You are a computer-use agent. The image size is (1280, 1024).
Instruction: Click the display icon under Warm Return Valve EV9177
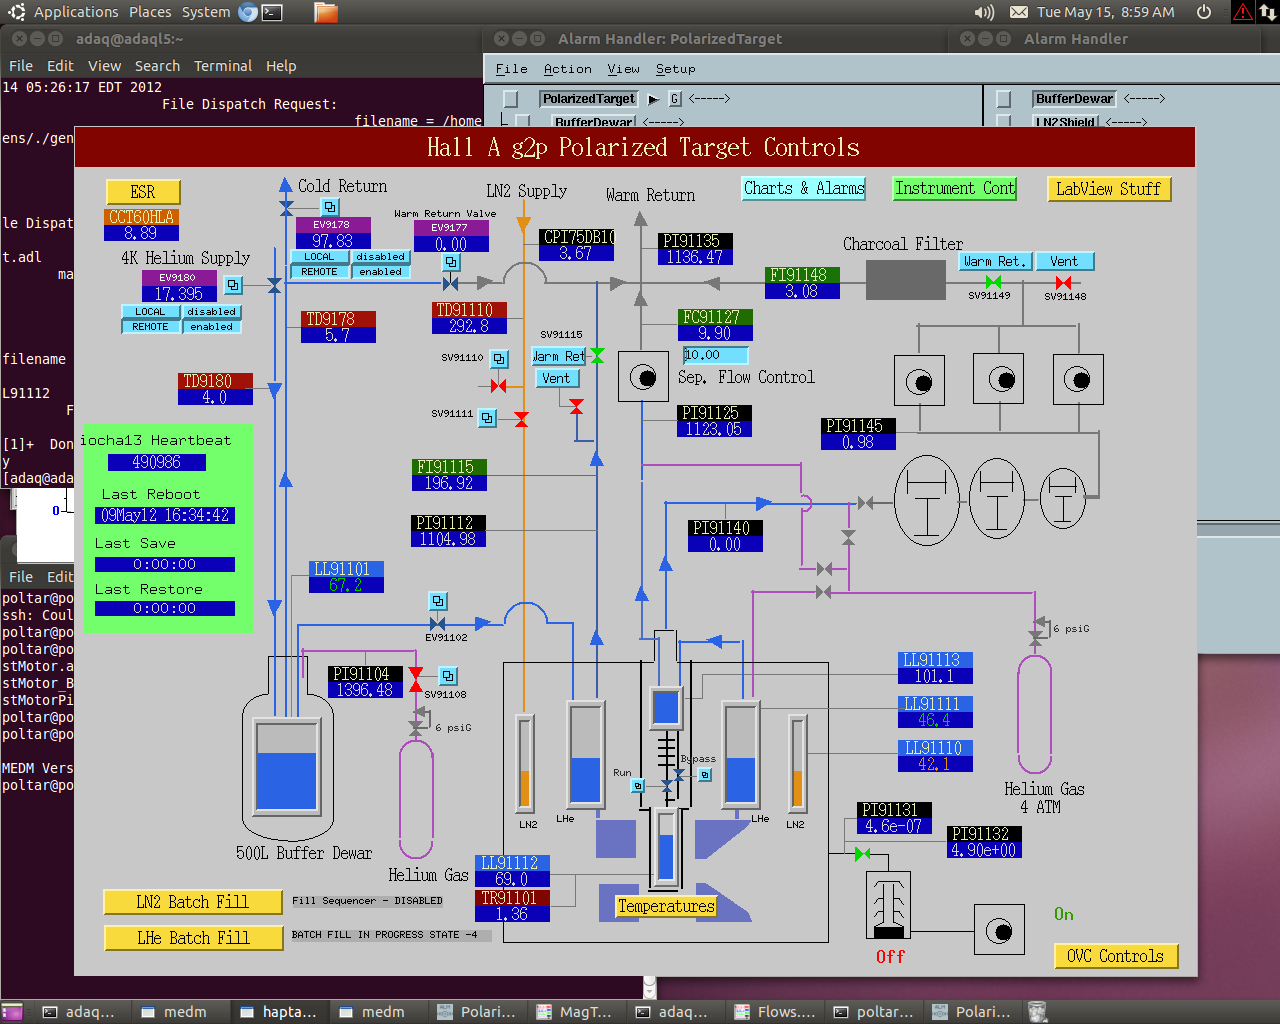(452, 262)
